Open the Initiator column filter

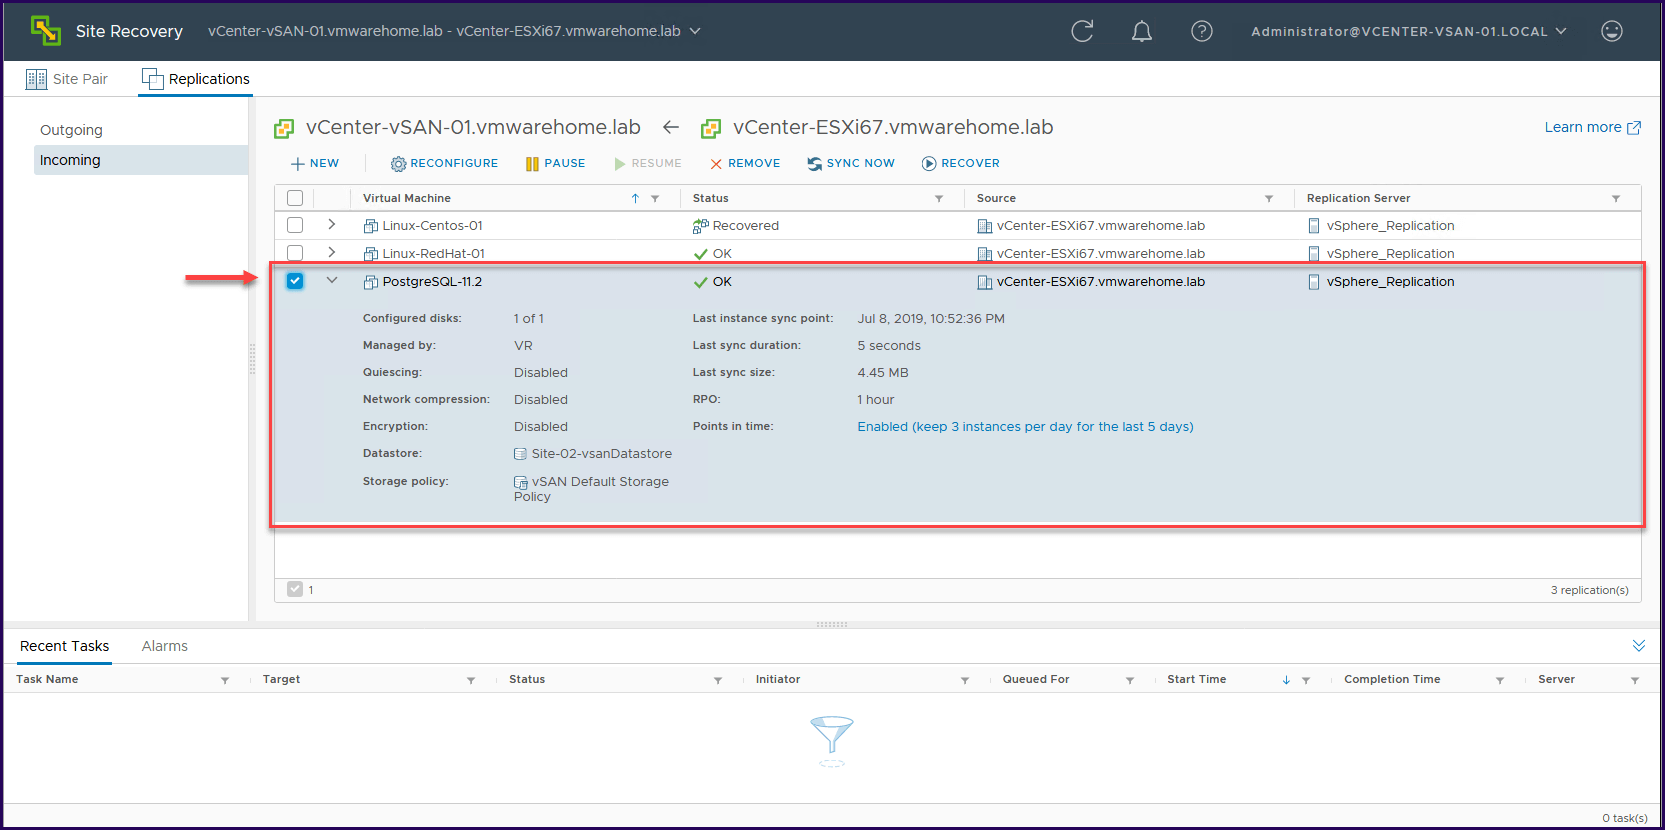965,680
